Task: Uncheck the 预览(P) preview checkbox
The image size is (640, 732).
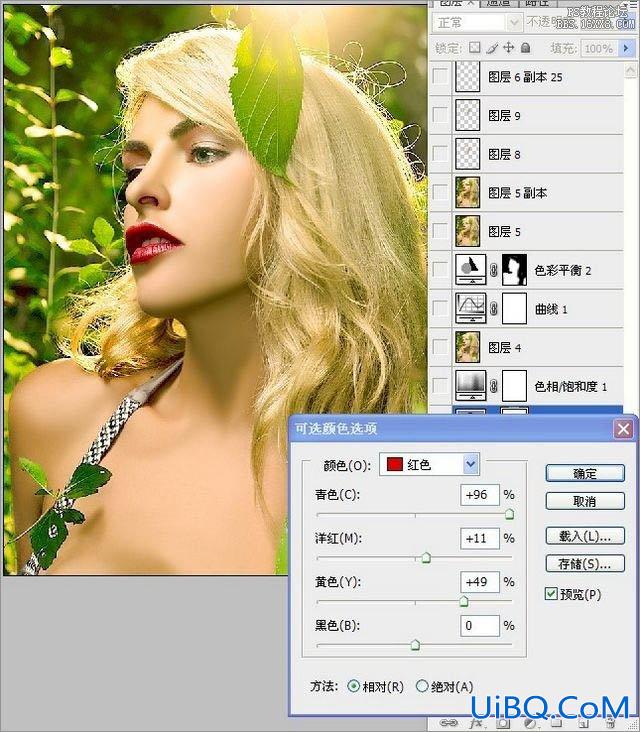Action: click(x=551, y=593)
